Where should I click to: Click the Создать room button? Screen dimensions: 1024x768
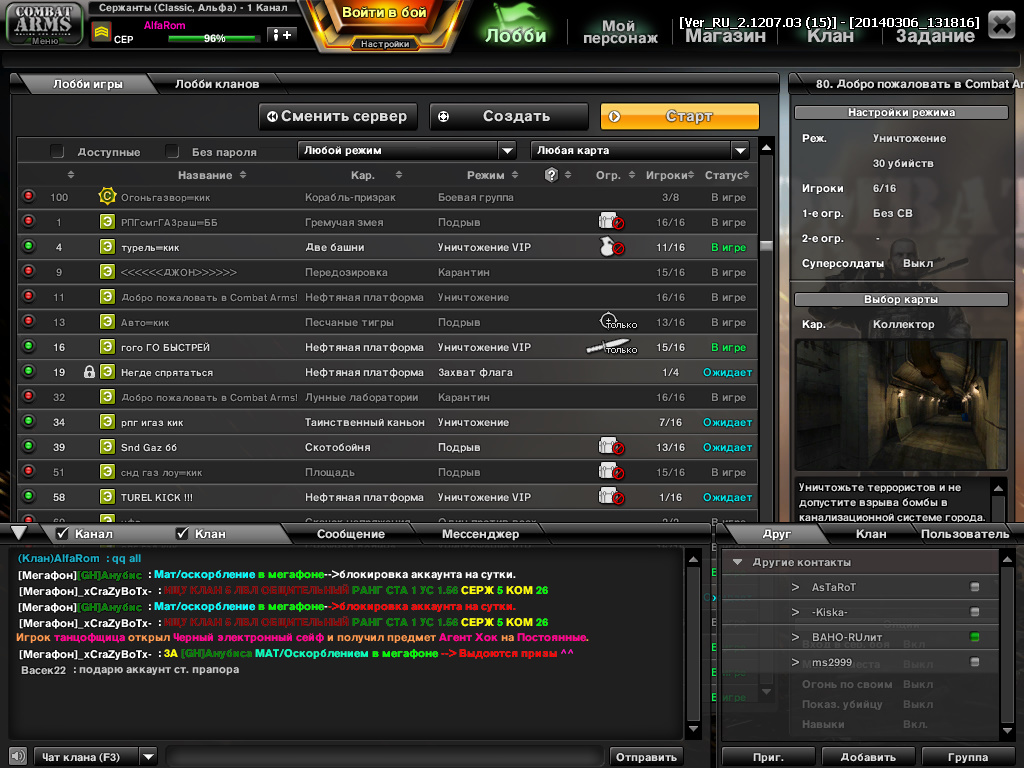509,116
